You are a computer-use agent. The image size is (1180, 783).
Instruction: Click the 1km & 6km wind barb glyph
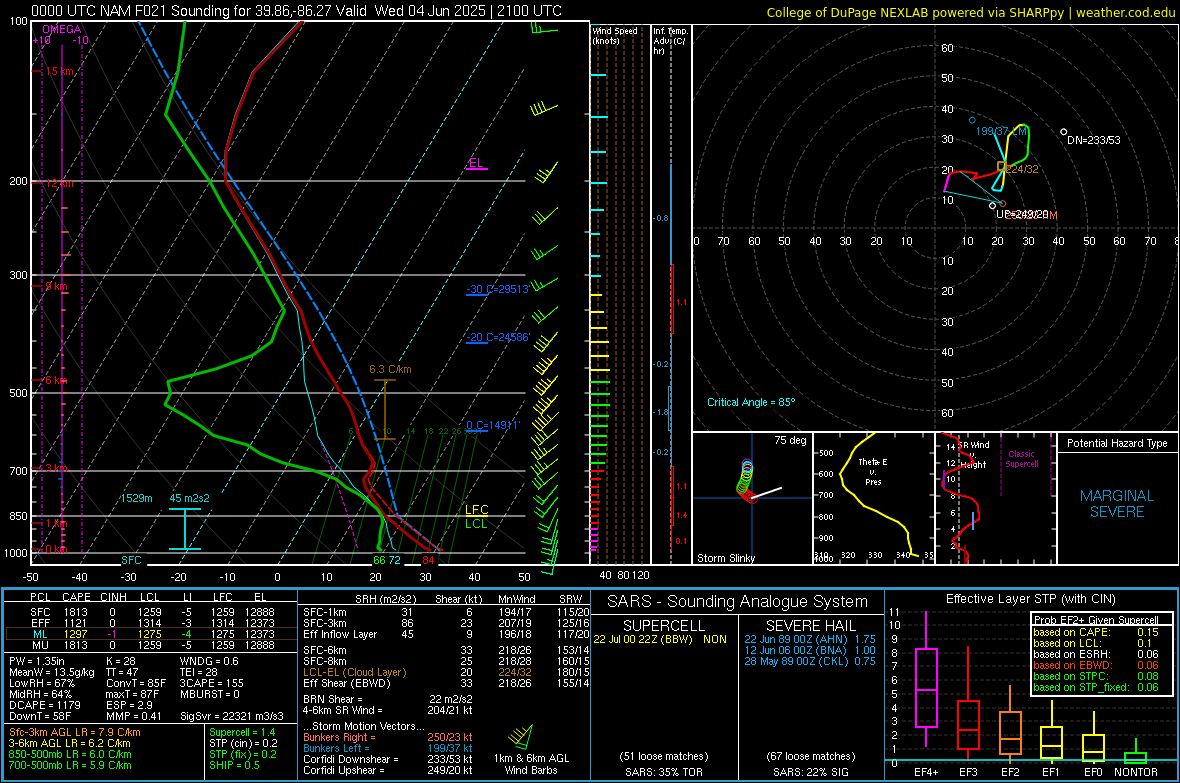pyautogui.click(x=522, y=736)
